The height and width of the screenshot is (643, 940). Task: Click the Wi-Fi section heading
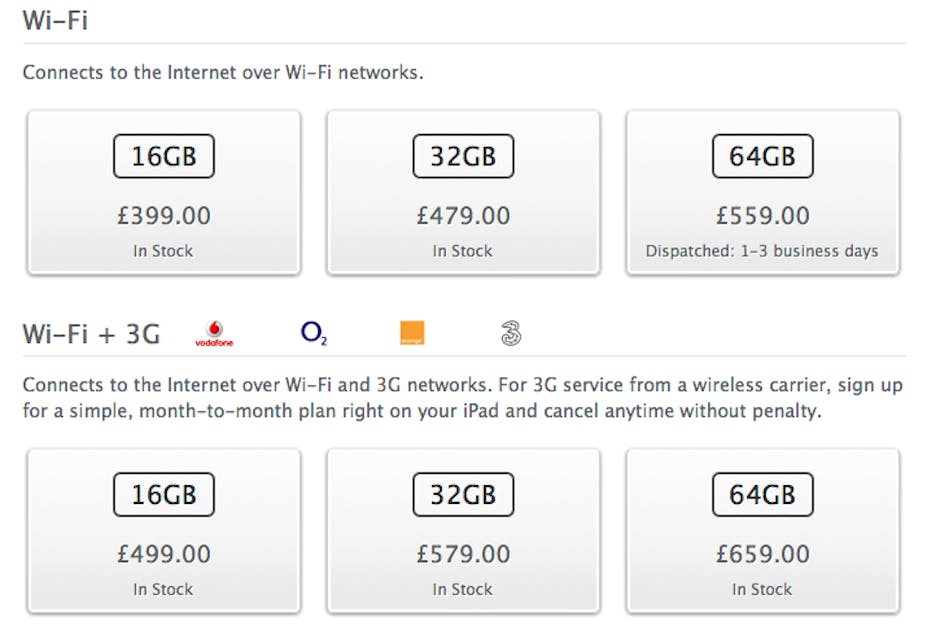click(x=55, y=19)
